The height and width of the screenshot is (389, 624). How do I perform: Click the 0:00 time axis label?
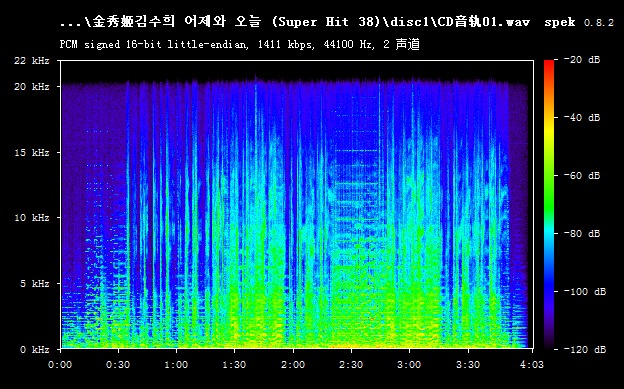tap(60, 365)
